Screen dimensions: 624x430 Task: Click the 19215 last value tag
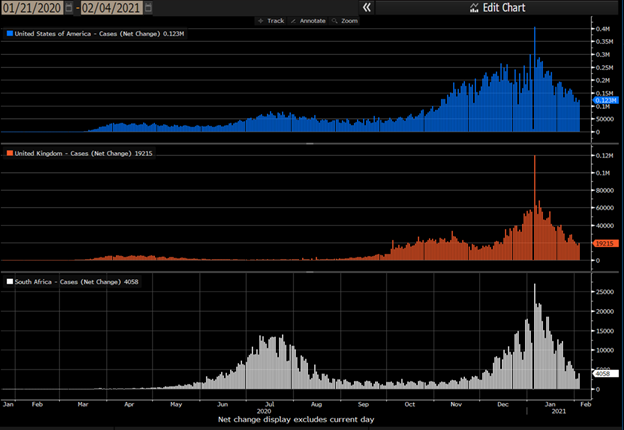point(604,243)
